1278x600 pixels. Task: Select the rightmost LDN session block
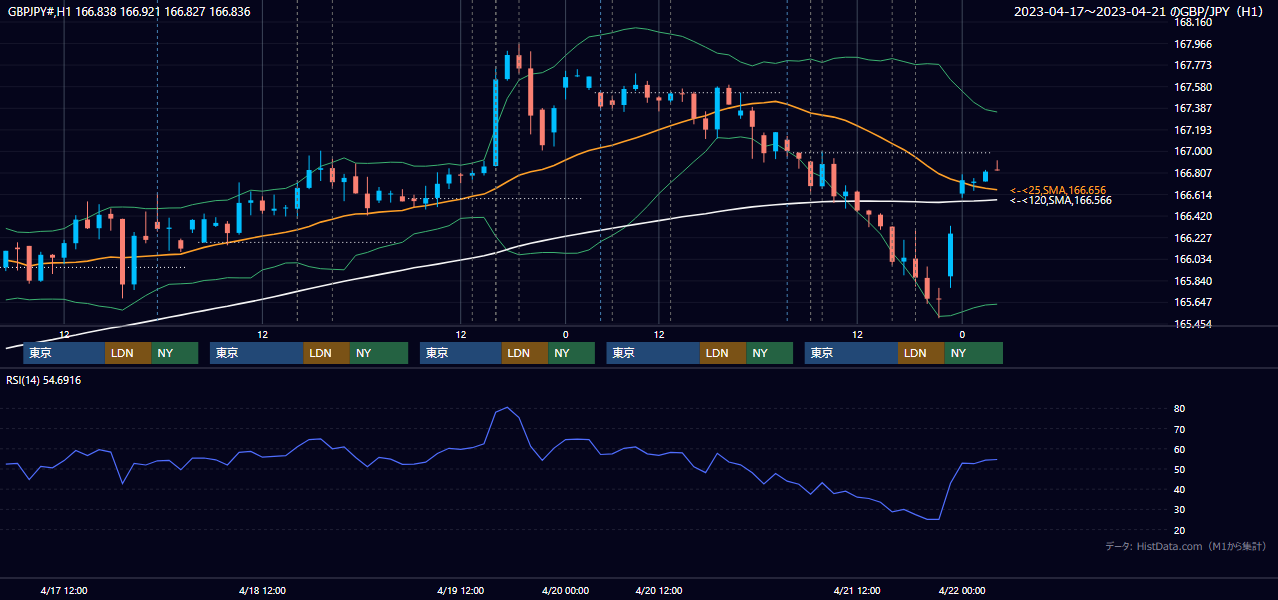click(x=921, y=353)
